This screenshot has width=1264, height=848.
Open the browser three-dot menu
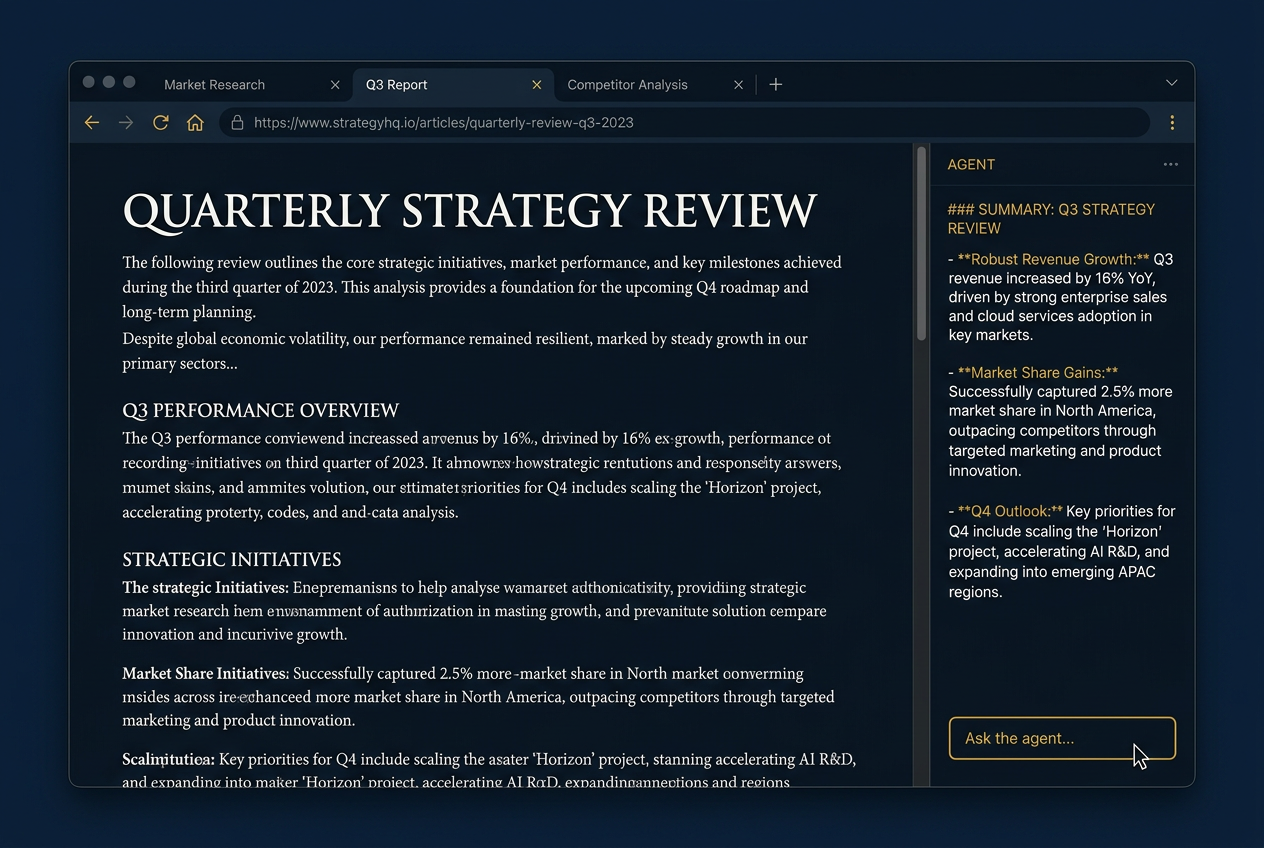[x=1172, y=123]
